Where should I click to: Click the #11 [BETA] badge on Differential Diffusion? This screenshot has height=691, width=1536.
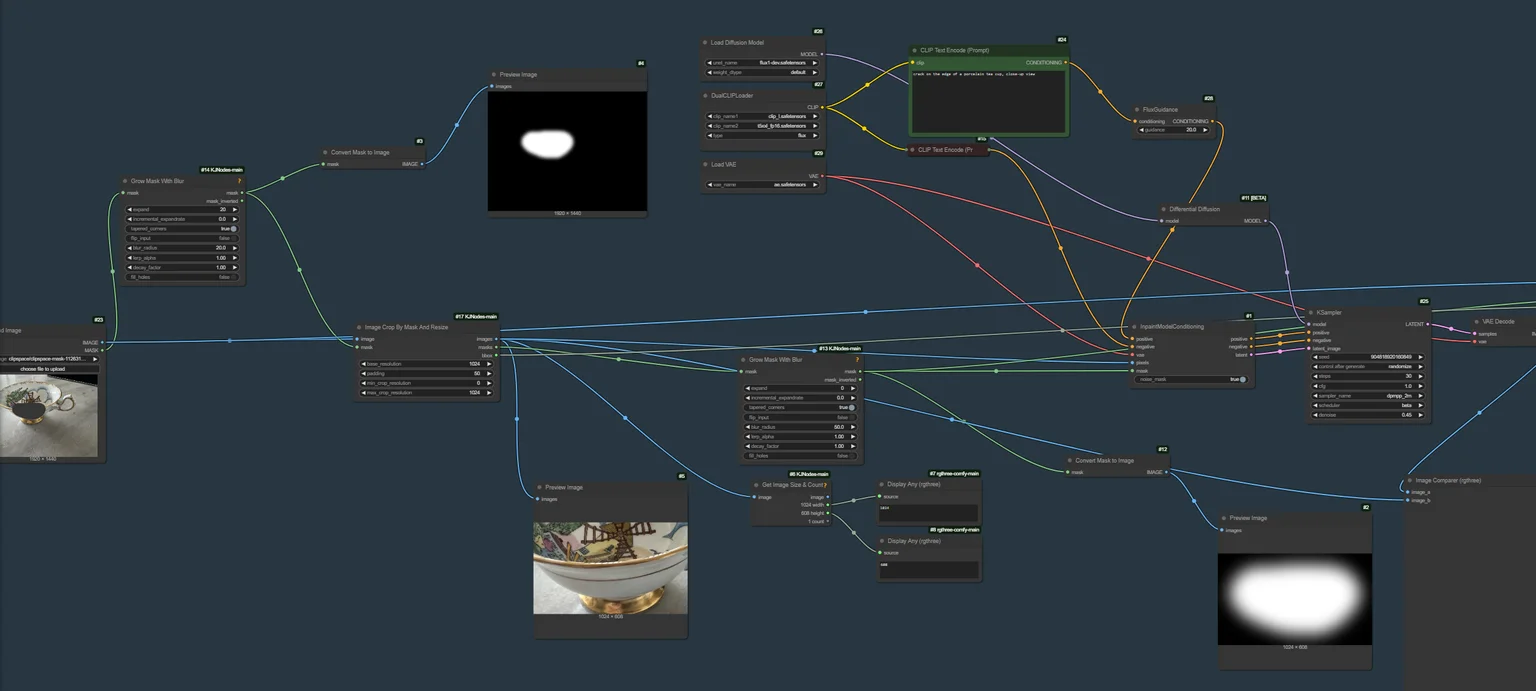pos(1254,198)
